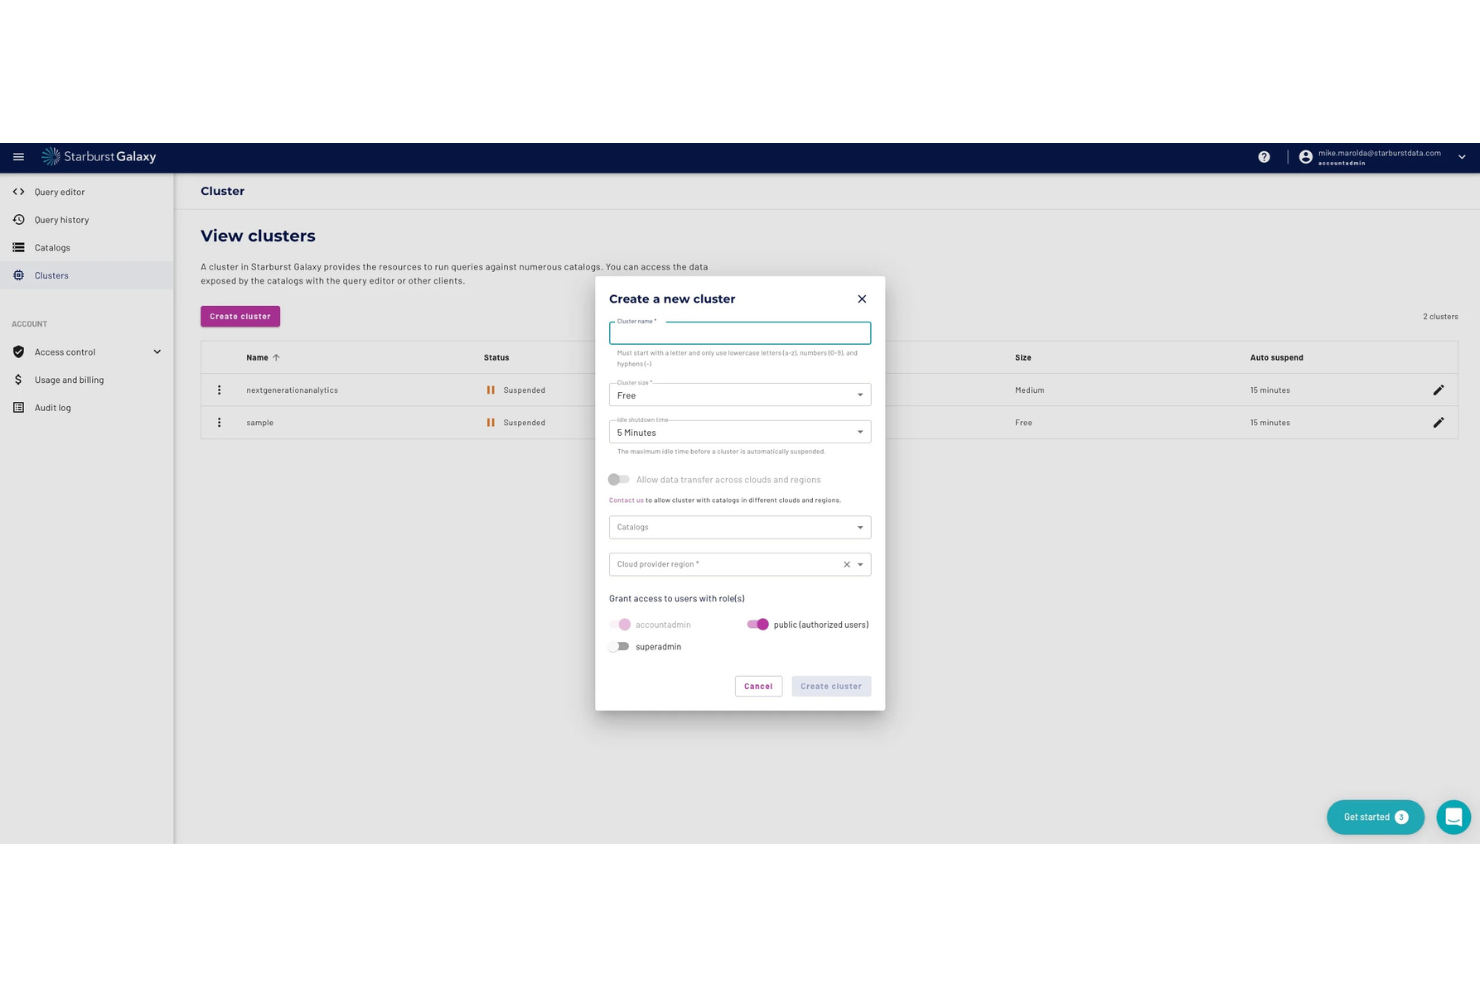The image size is (1480, 987).
Task: Open the Get started guide button
Action: 1375,818
